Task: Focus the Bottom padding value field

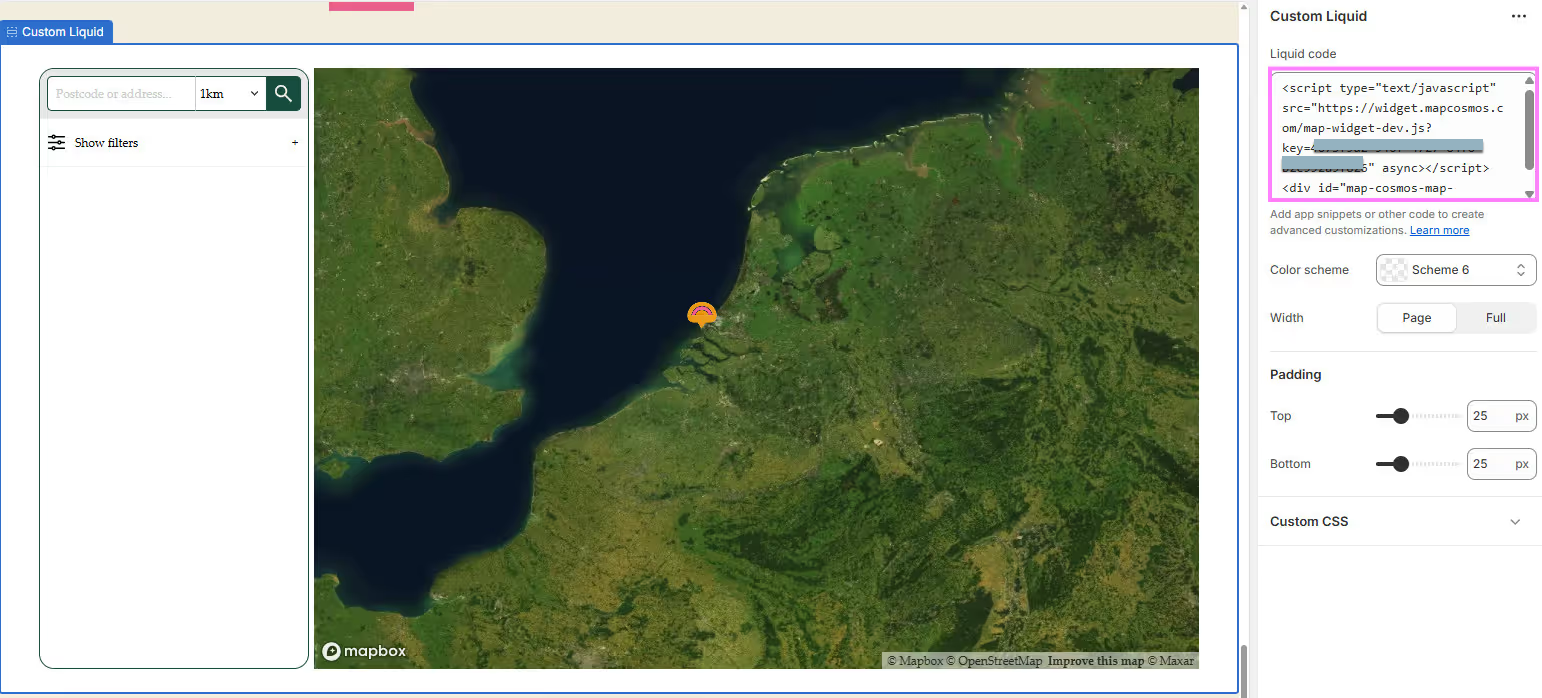Action: pyautogui.click(x=1501, y=464)
